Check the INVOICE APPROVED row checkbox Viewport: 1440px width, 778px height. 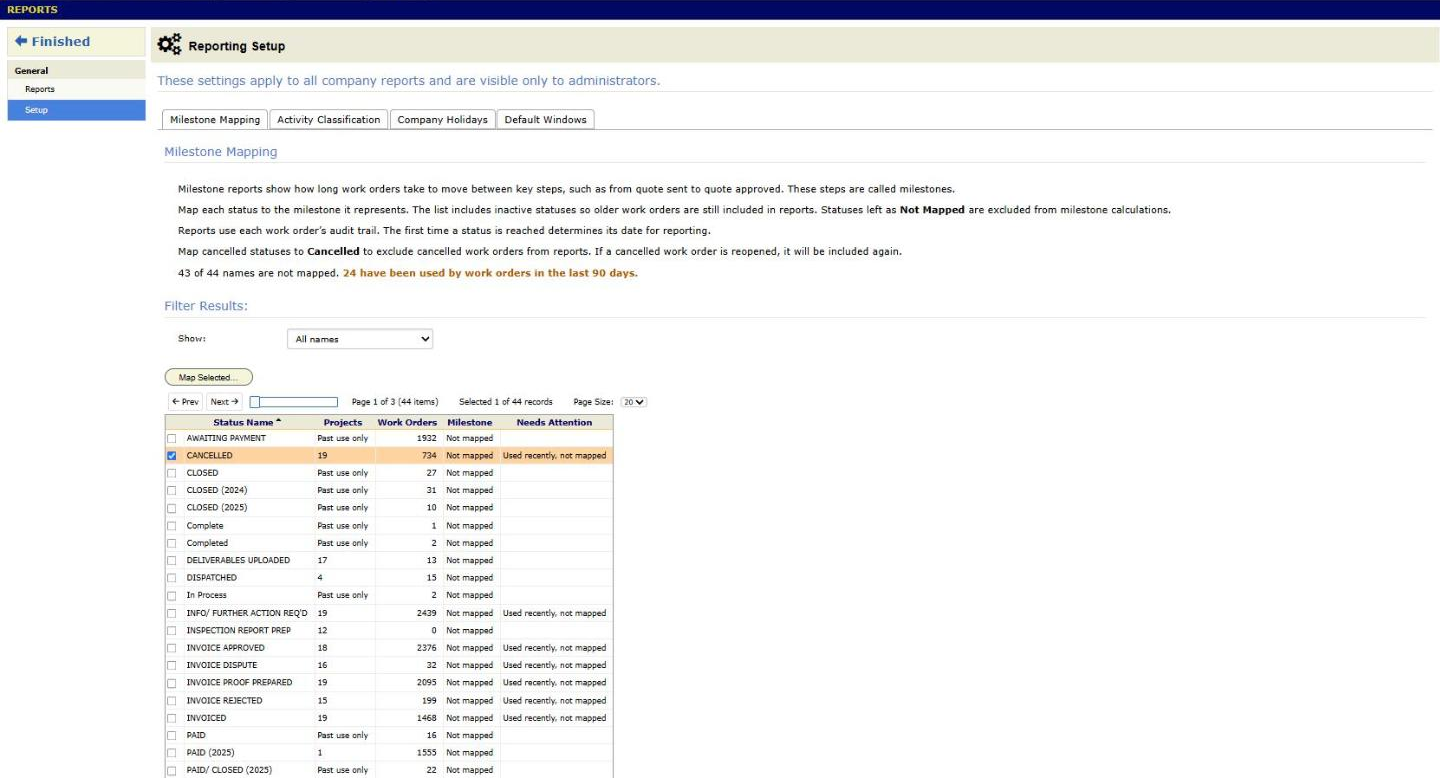click(x=172, y=648)
